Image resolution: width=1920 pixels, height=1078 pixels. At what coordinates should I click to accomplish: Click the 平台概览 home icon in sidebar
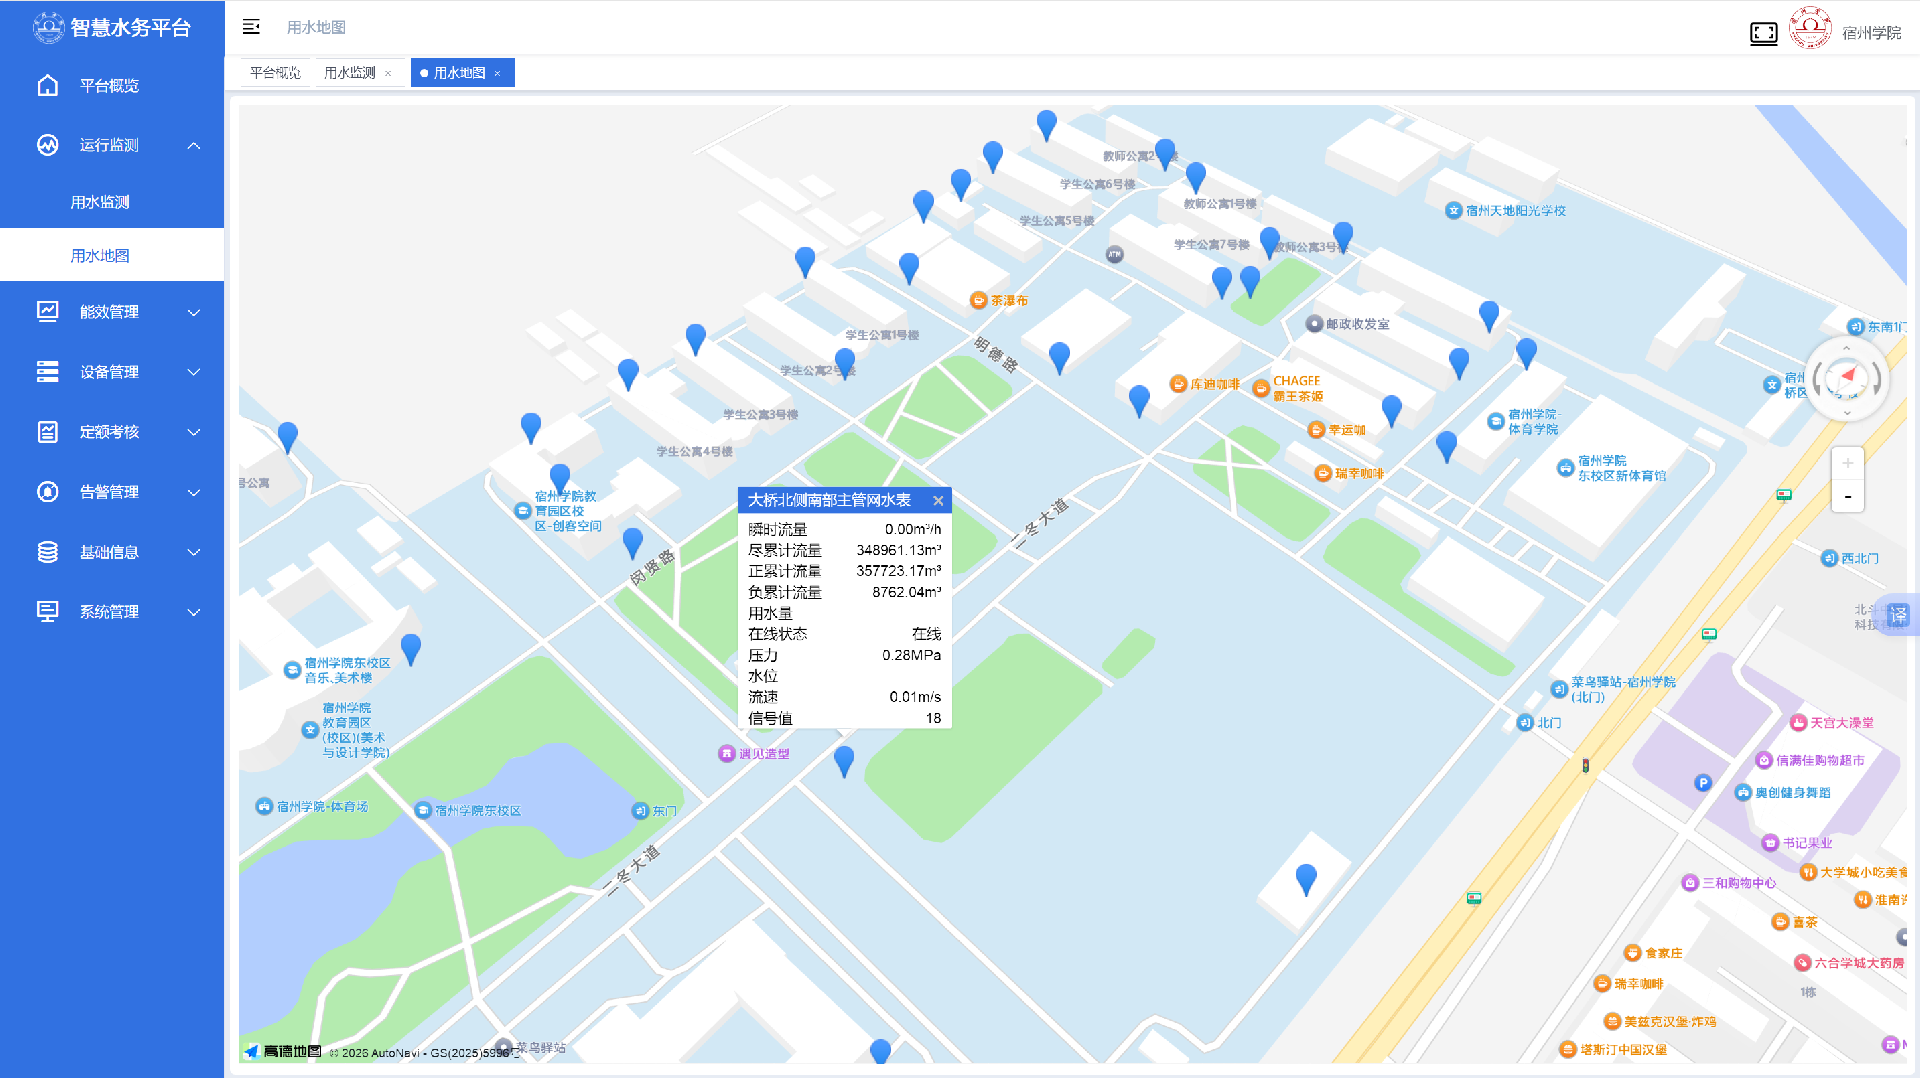point(47,86)
